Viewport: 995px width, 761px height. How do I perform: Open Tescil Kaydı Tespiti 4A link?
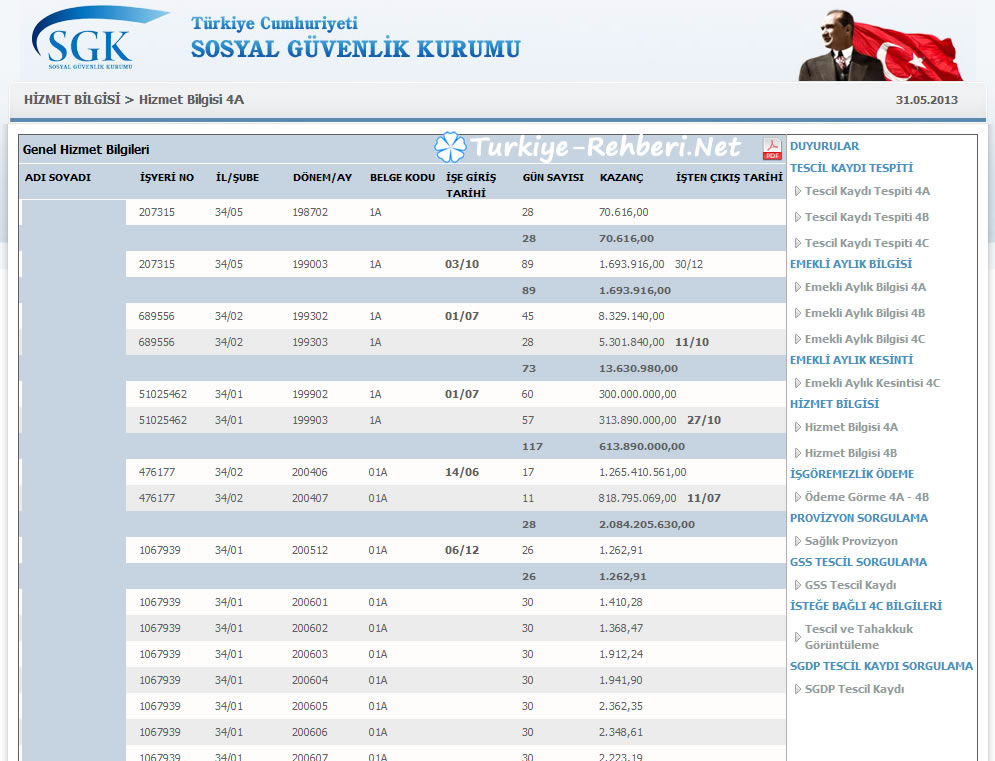[x=867, y=191]
